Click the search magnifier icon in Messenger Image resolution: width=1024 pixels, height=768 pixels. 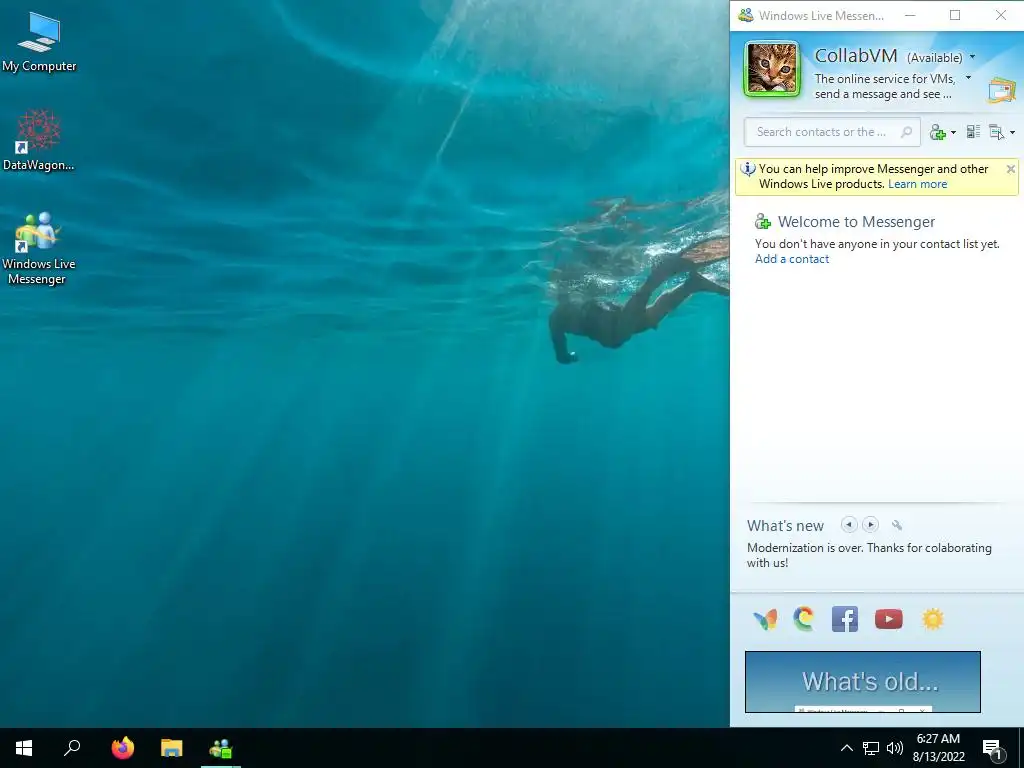coord(906,132)
